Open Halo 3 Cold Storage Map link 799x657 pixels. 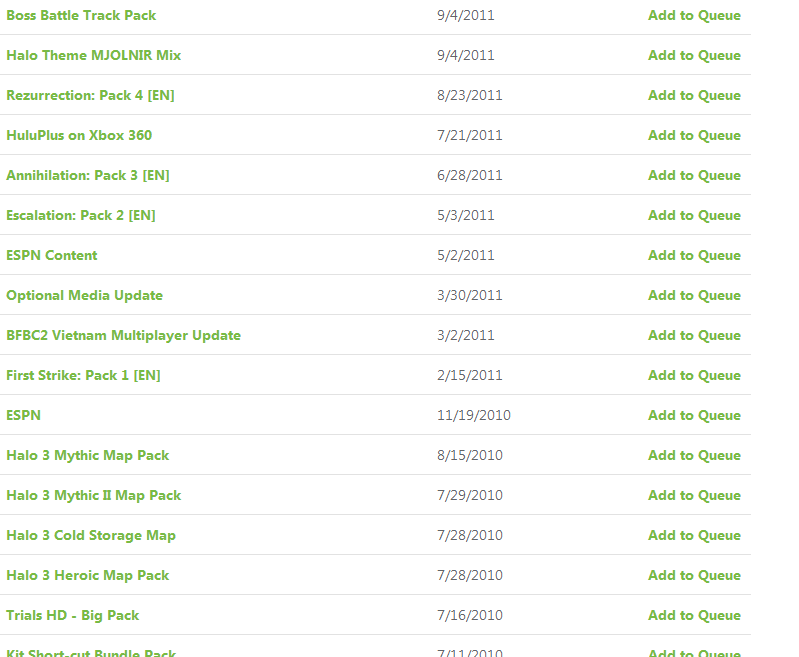pyautogui.click(x=91, y=535)
